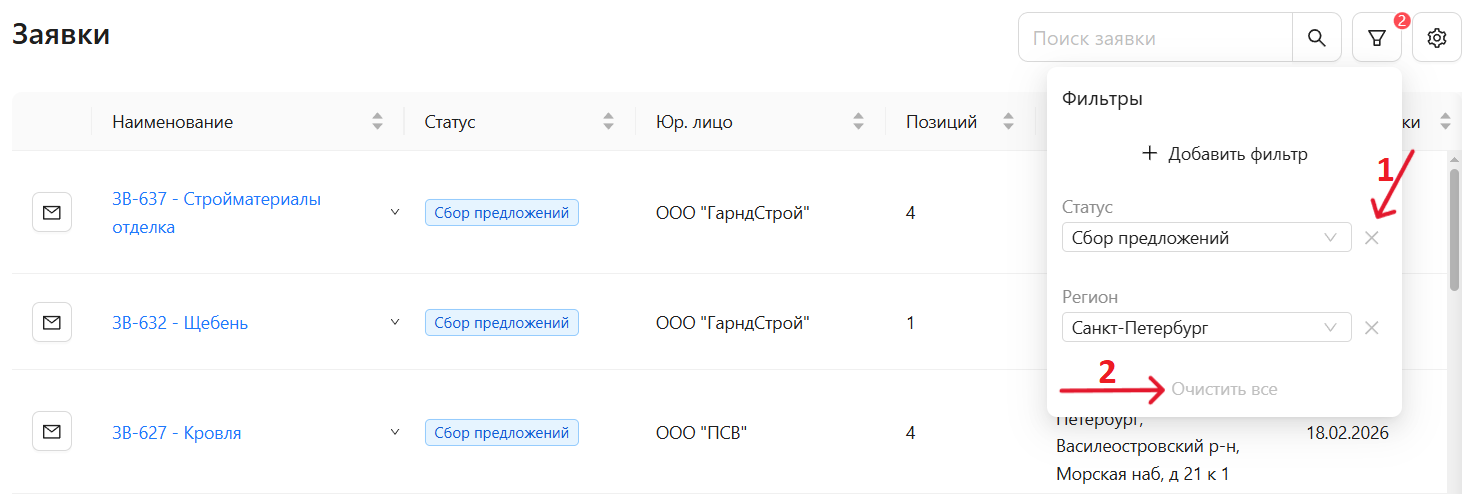Sort by Юр. лицо column arrows
Viewport: 1476px width, 494px height.
click(x=858, y=122)
